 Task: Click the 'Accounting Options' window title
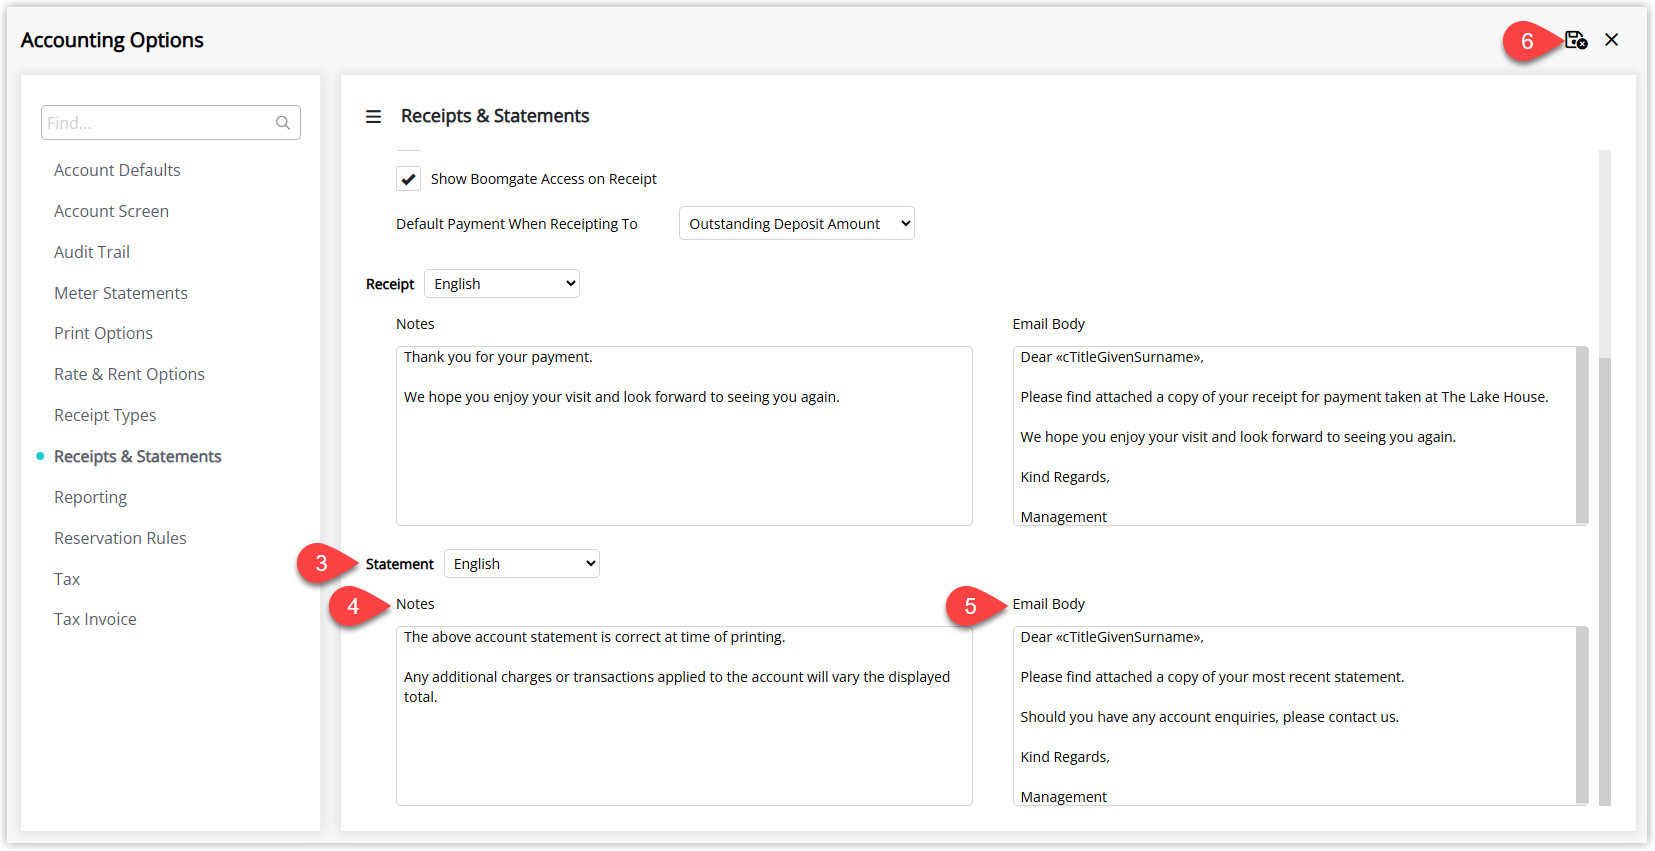point(112,40)
